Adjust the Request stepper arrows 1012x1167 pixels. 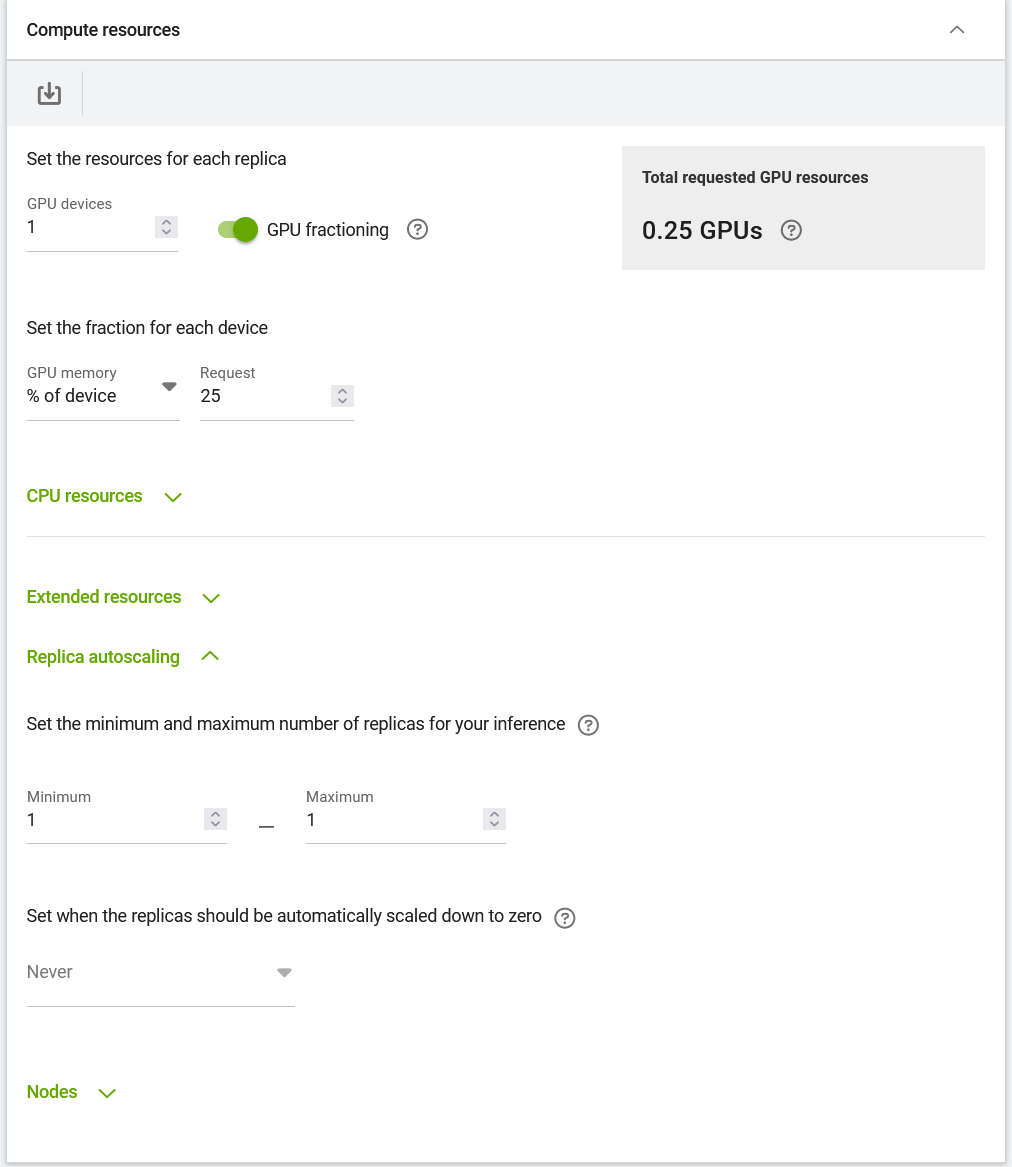(342, 396)
